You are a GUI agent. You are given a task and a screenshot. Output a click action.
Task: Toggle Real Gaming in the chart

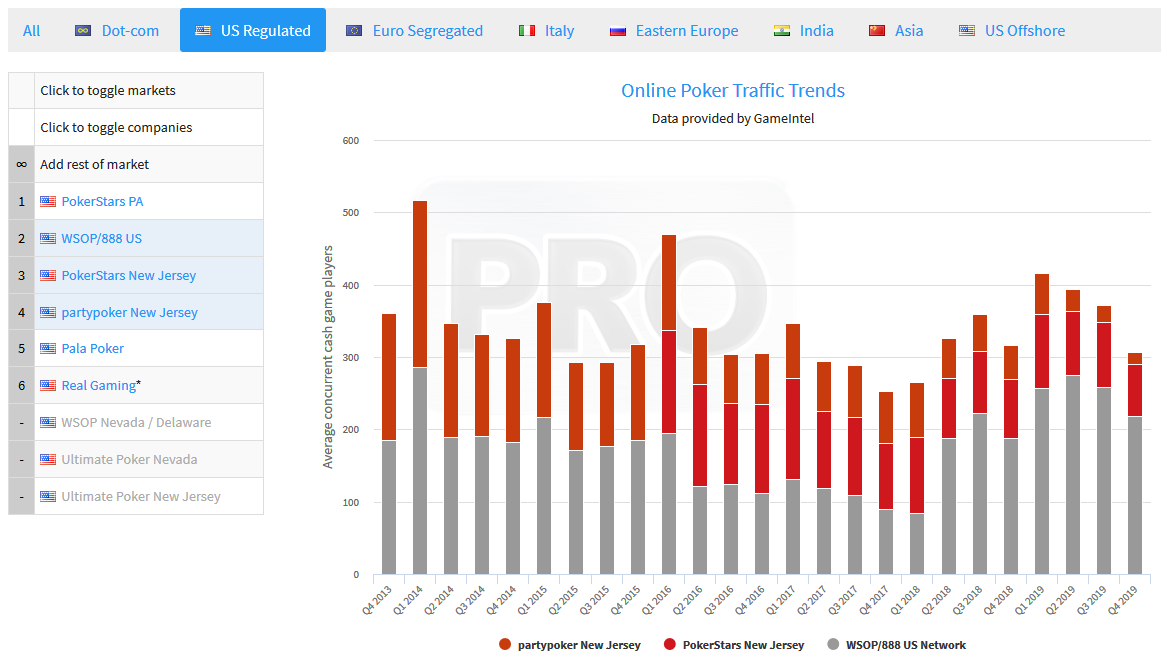(136, 386)
